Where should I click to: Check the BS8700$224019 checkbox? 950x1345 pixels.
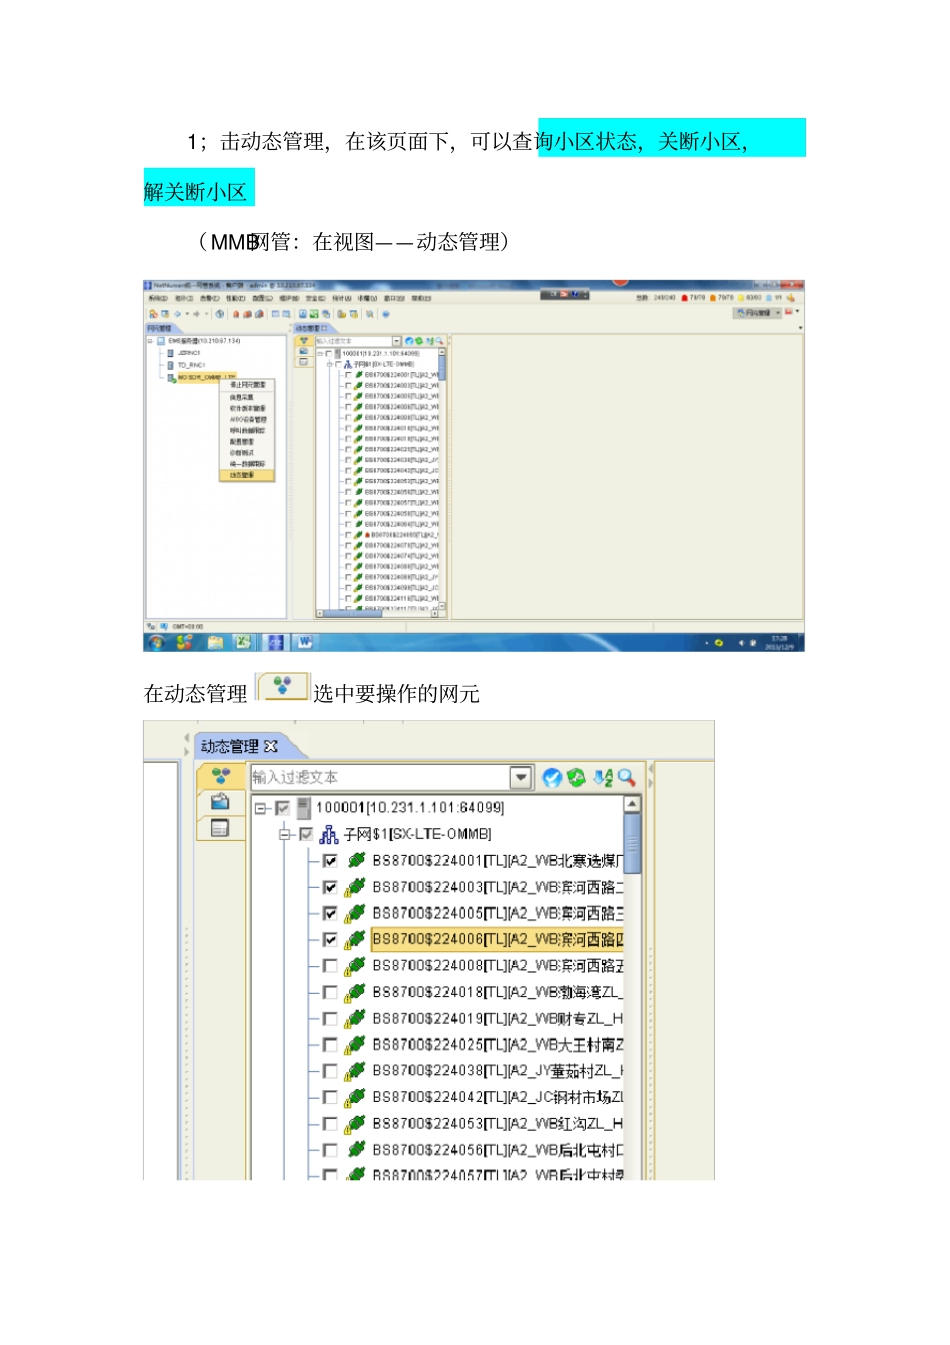(329, 1018)
